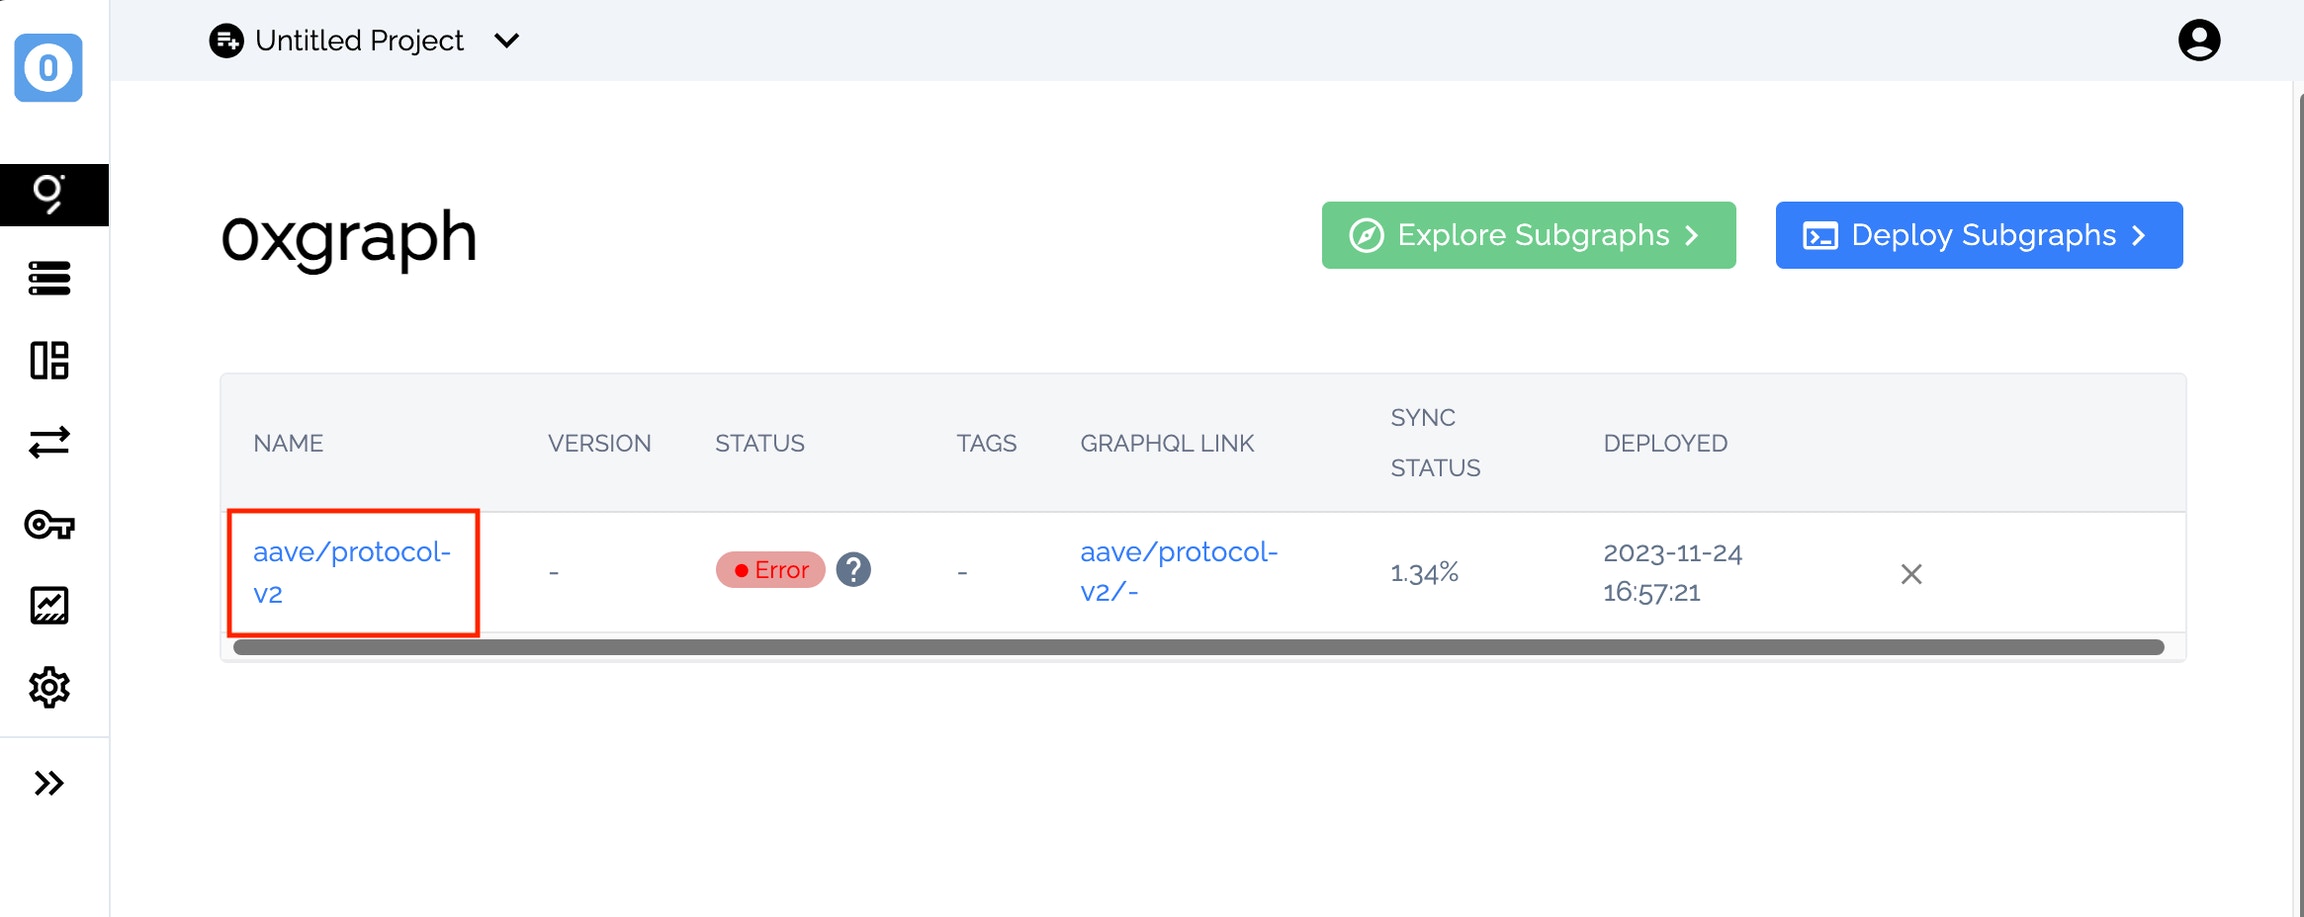Image resolution: width=2304 pixels, height=917 pixels.
Task: Click the project icon beside Untitled Project
Action: pos(226,40)
